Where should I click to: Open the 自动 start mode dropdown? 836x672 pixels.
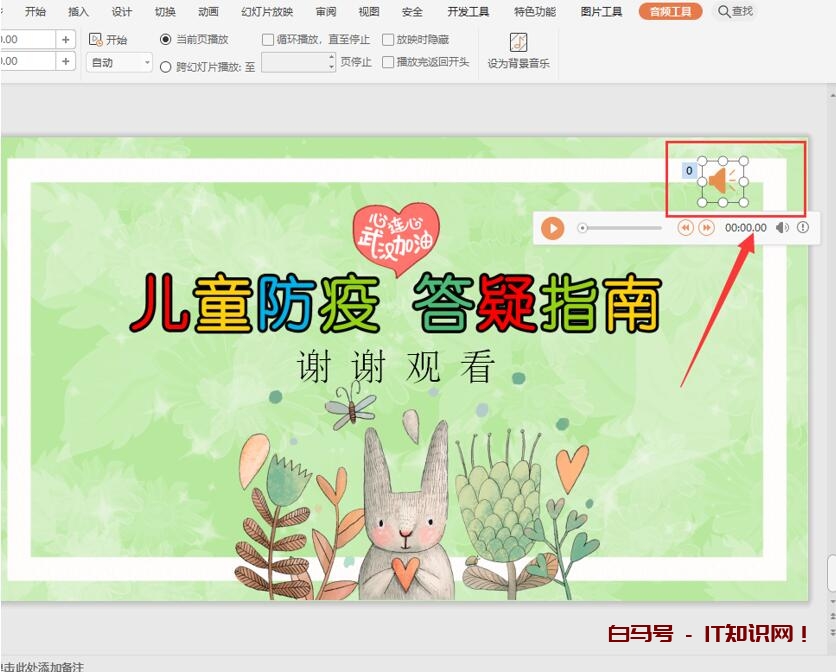click(x=119, y=63)
